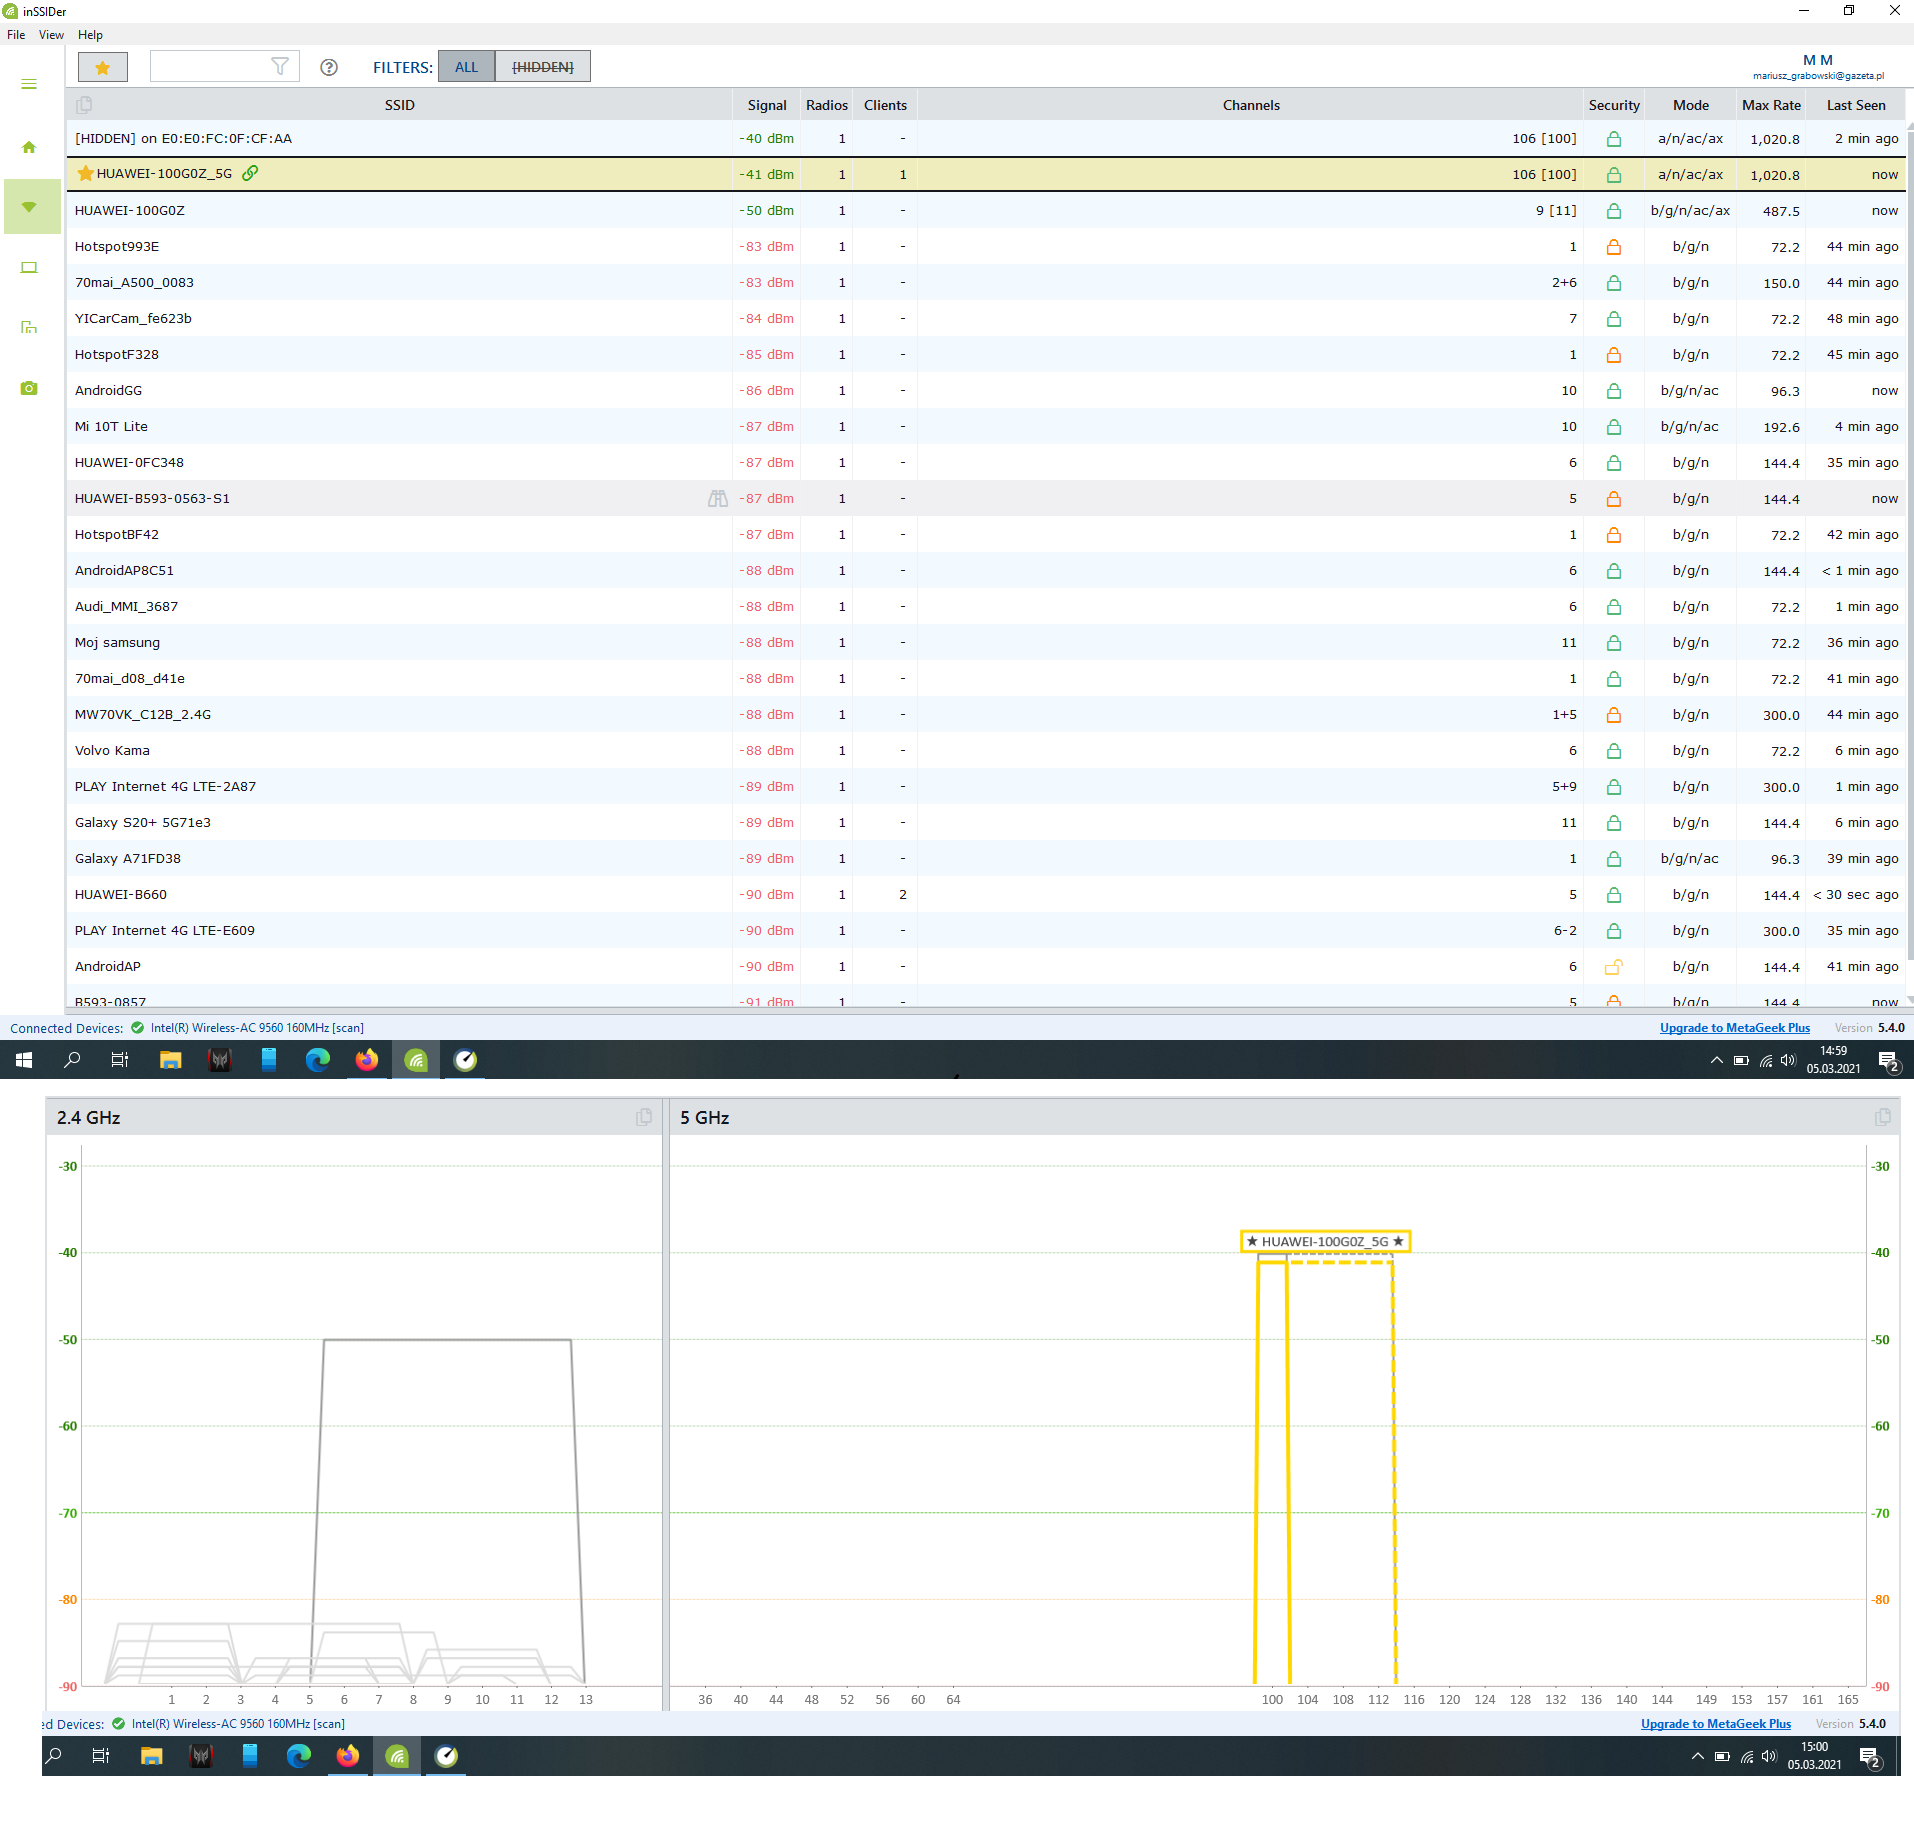Screen dimensions: 1914x1848
Task: Sort by the Last Seen column header
Action: point(1856,105)
